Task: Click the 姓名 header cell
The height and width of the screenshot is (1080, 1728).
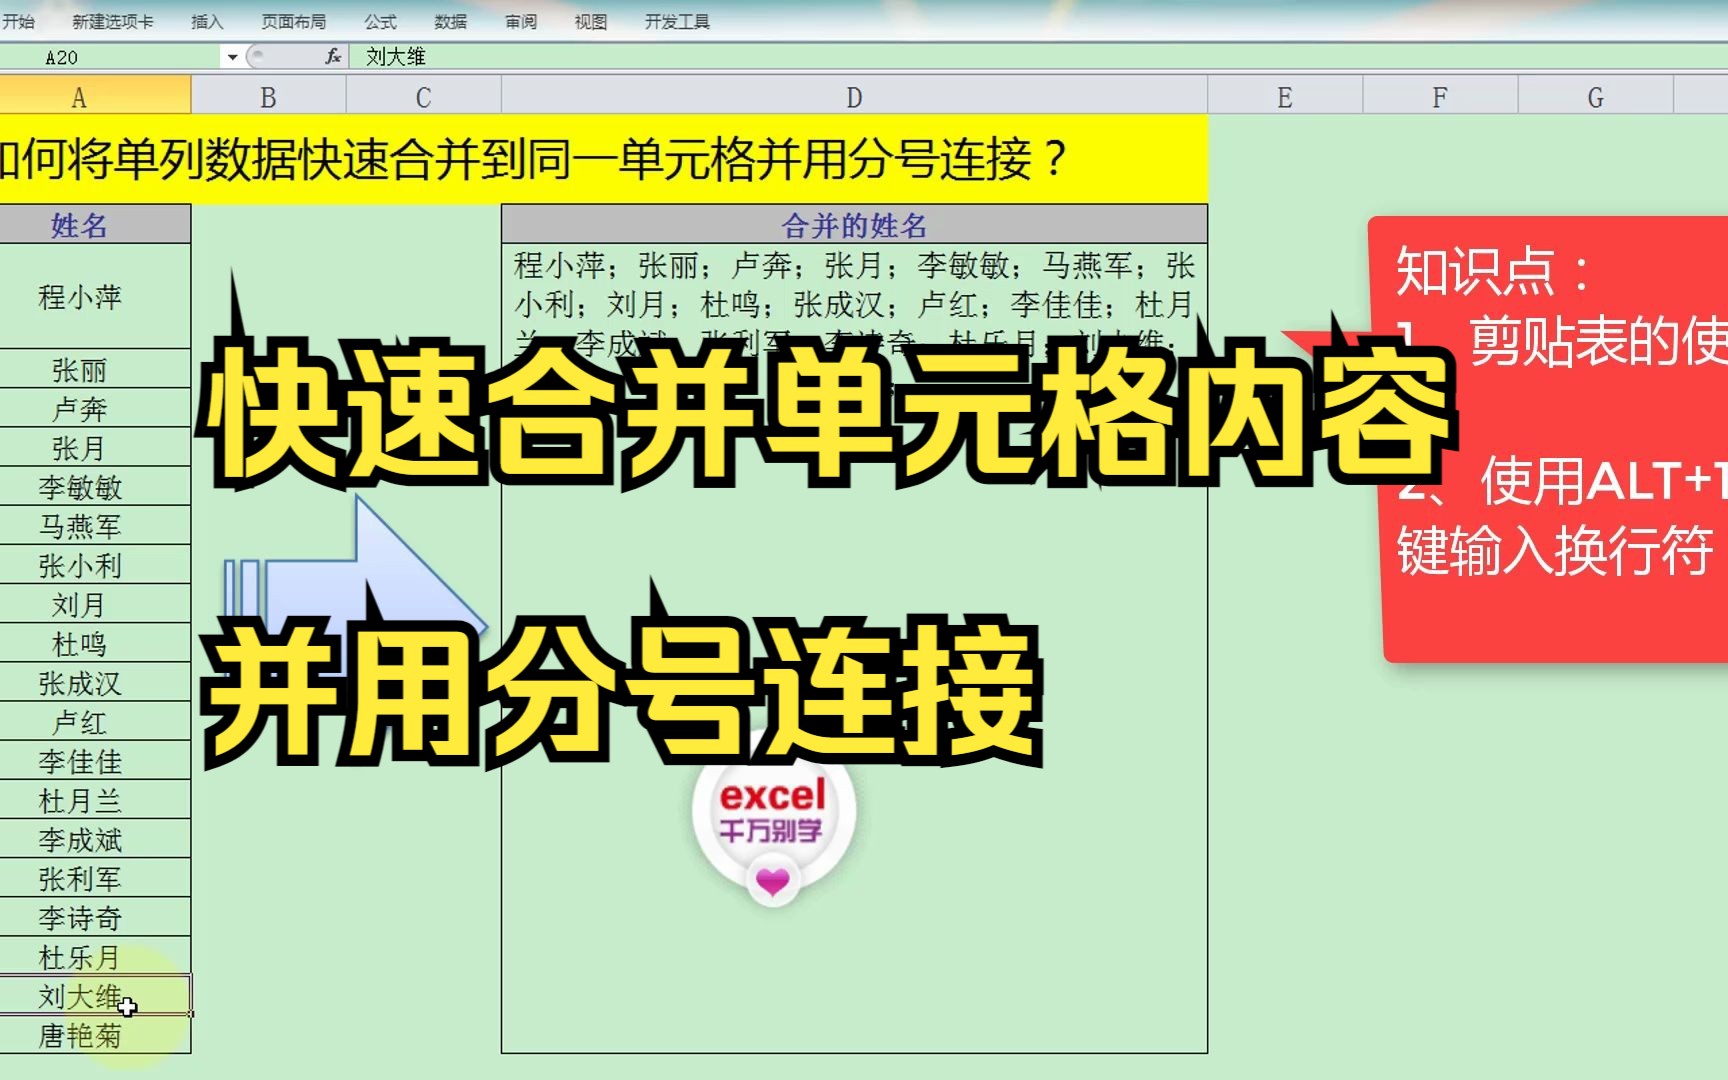Action: 95,225
